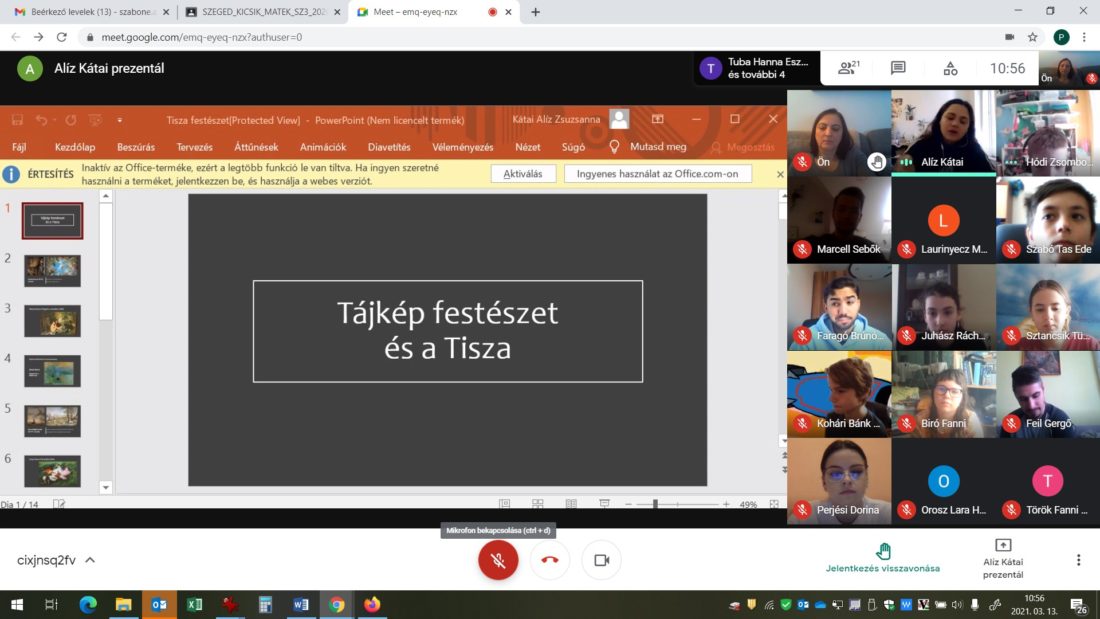The image size is (1100, 619).
Task: Expand the quick access toolbar dropdown
Action: tap(119, 120)
